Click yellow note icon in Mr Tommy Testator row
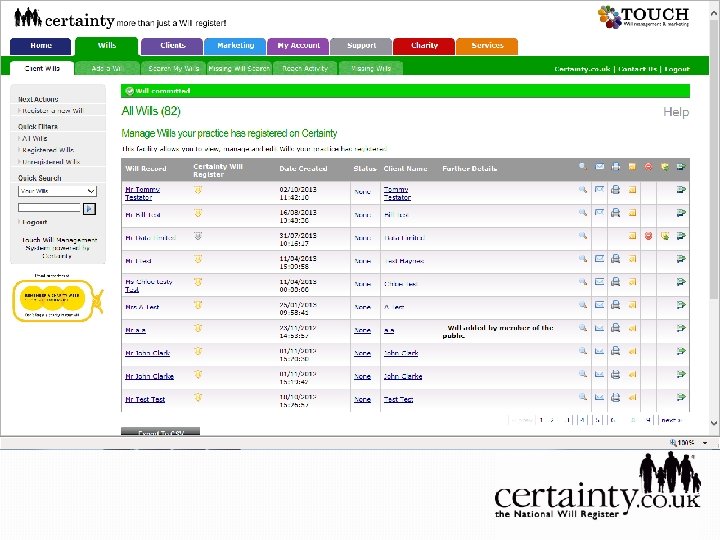Screen dimensions: 720x540 tap(632, 189)
